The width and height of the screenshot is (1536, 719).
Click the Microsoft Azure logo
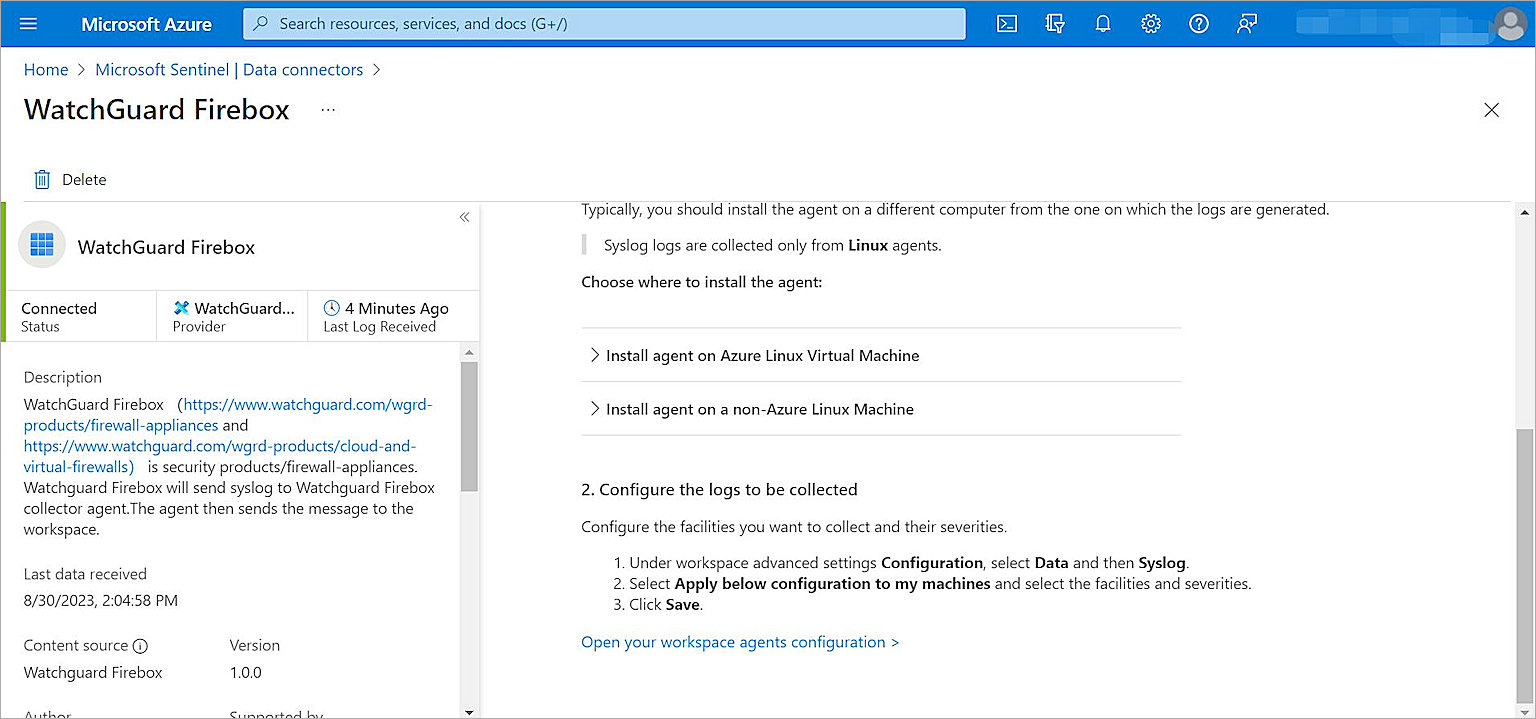[146, 24]
